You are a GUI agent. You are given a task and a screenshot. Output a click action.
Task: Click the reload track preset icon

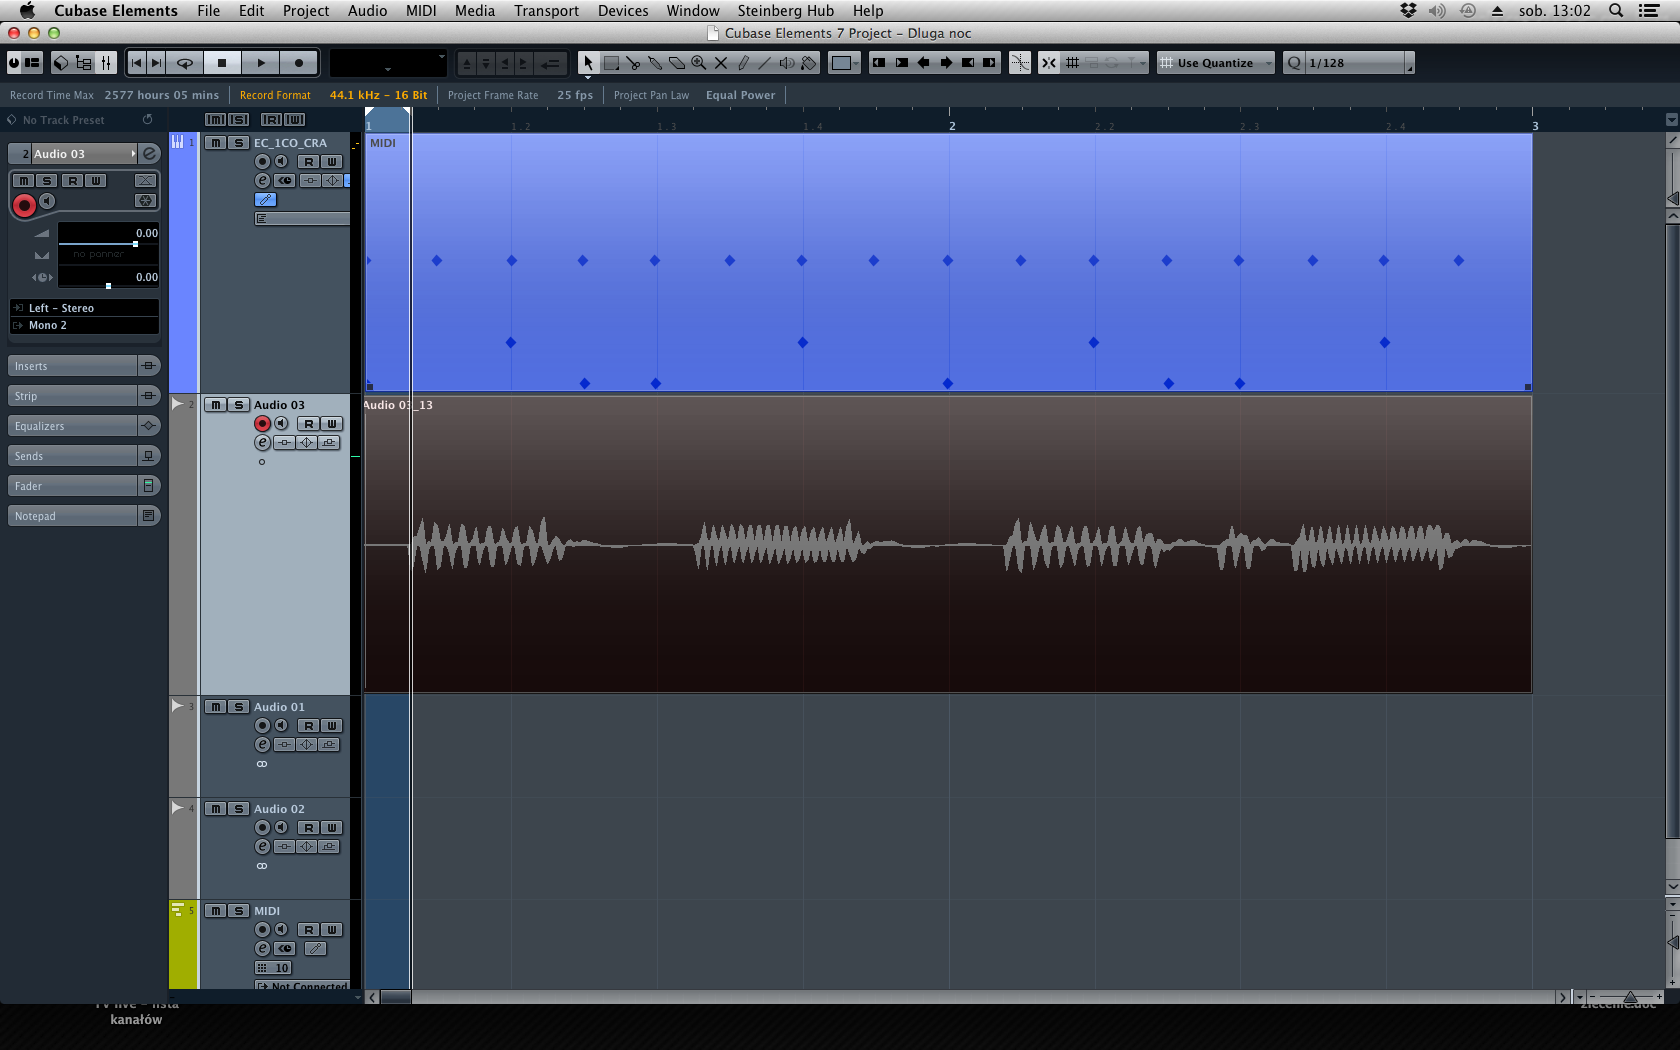(147, 120)
